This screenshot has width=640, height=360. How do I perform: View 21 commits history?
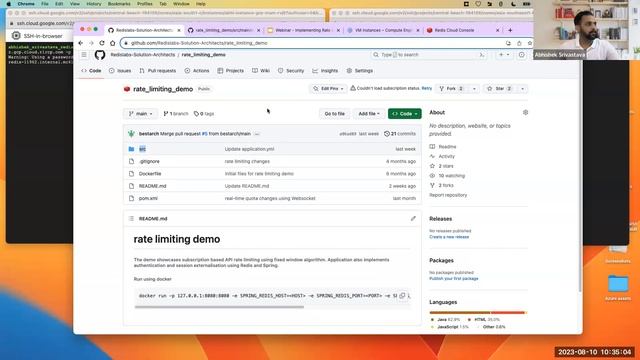[x=400, y=134]
